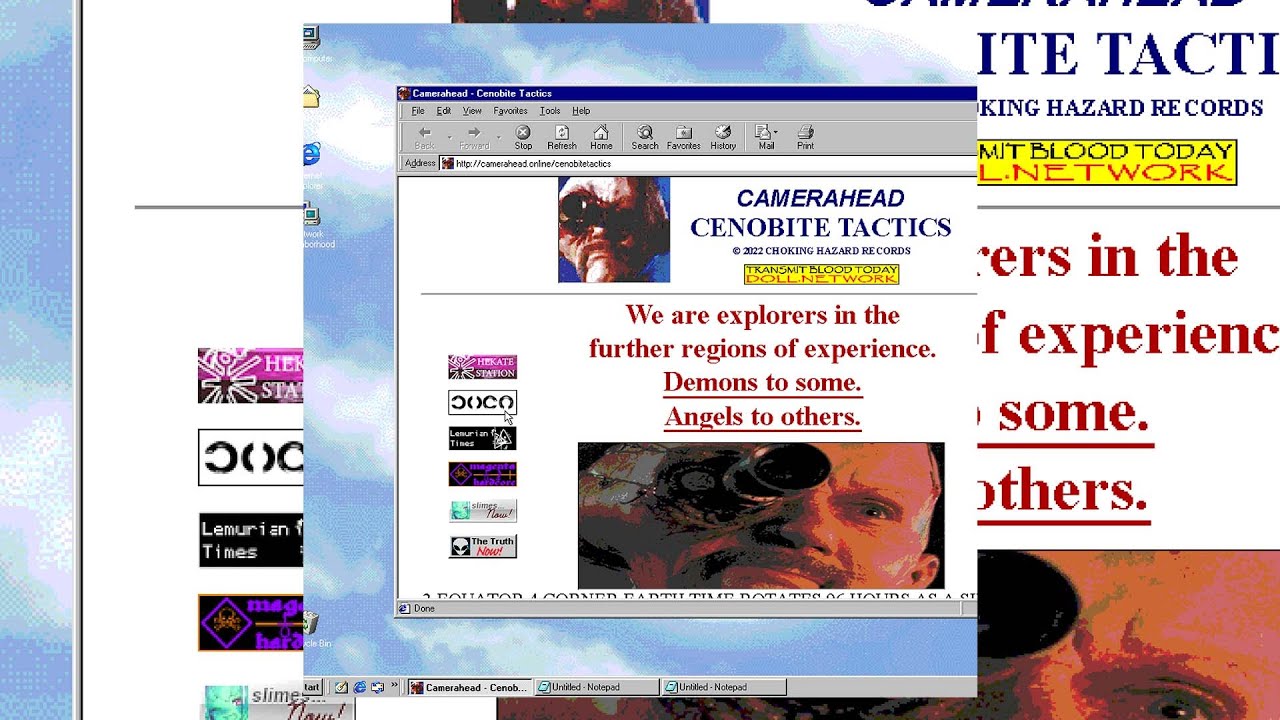Stop the page from loading
The width and height of the screenshot is (1280, 720).
[x=523, y=137]
